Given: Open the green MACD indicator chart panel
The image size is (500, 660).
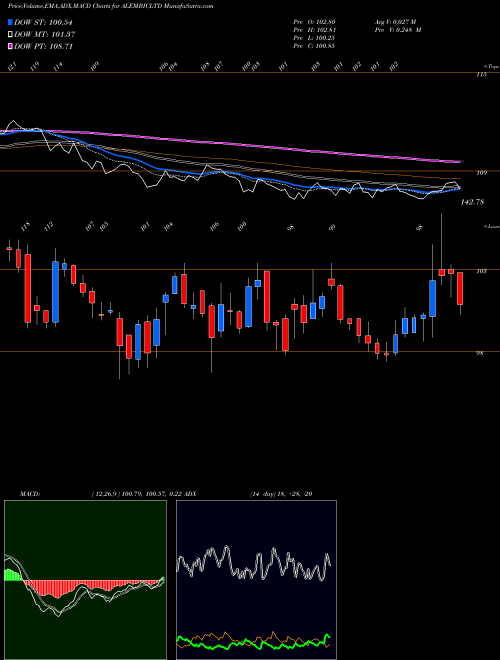Looking at the screenshot, I should pyautogui.click(x=85, y=580).
